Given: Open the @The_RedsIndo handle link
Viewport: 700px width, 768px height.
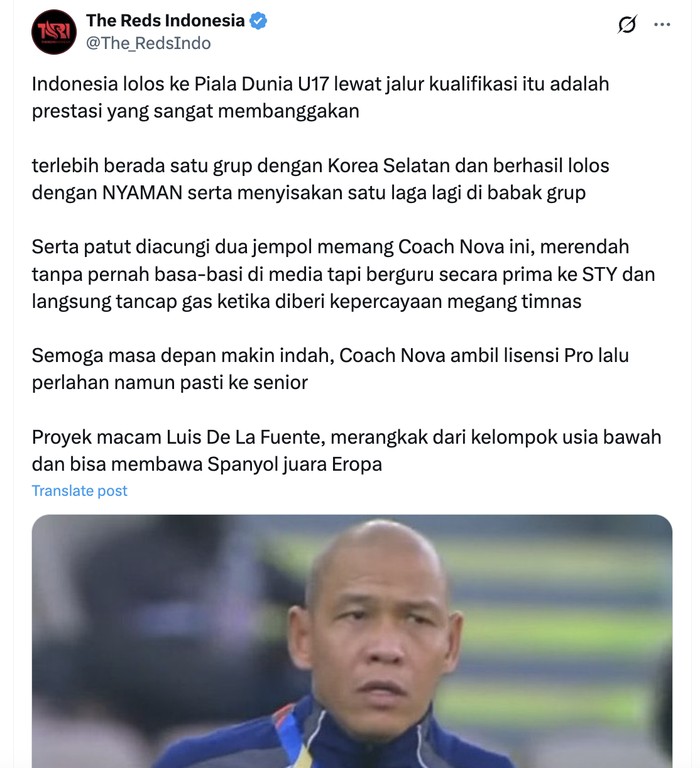Looking at the screenshot, I should [x=148, y=43].
